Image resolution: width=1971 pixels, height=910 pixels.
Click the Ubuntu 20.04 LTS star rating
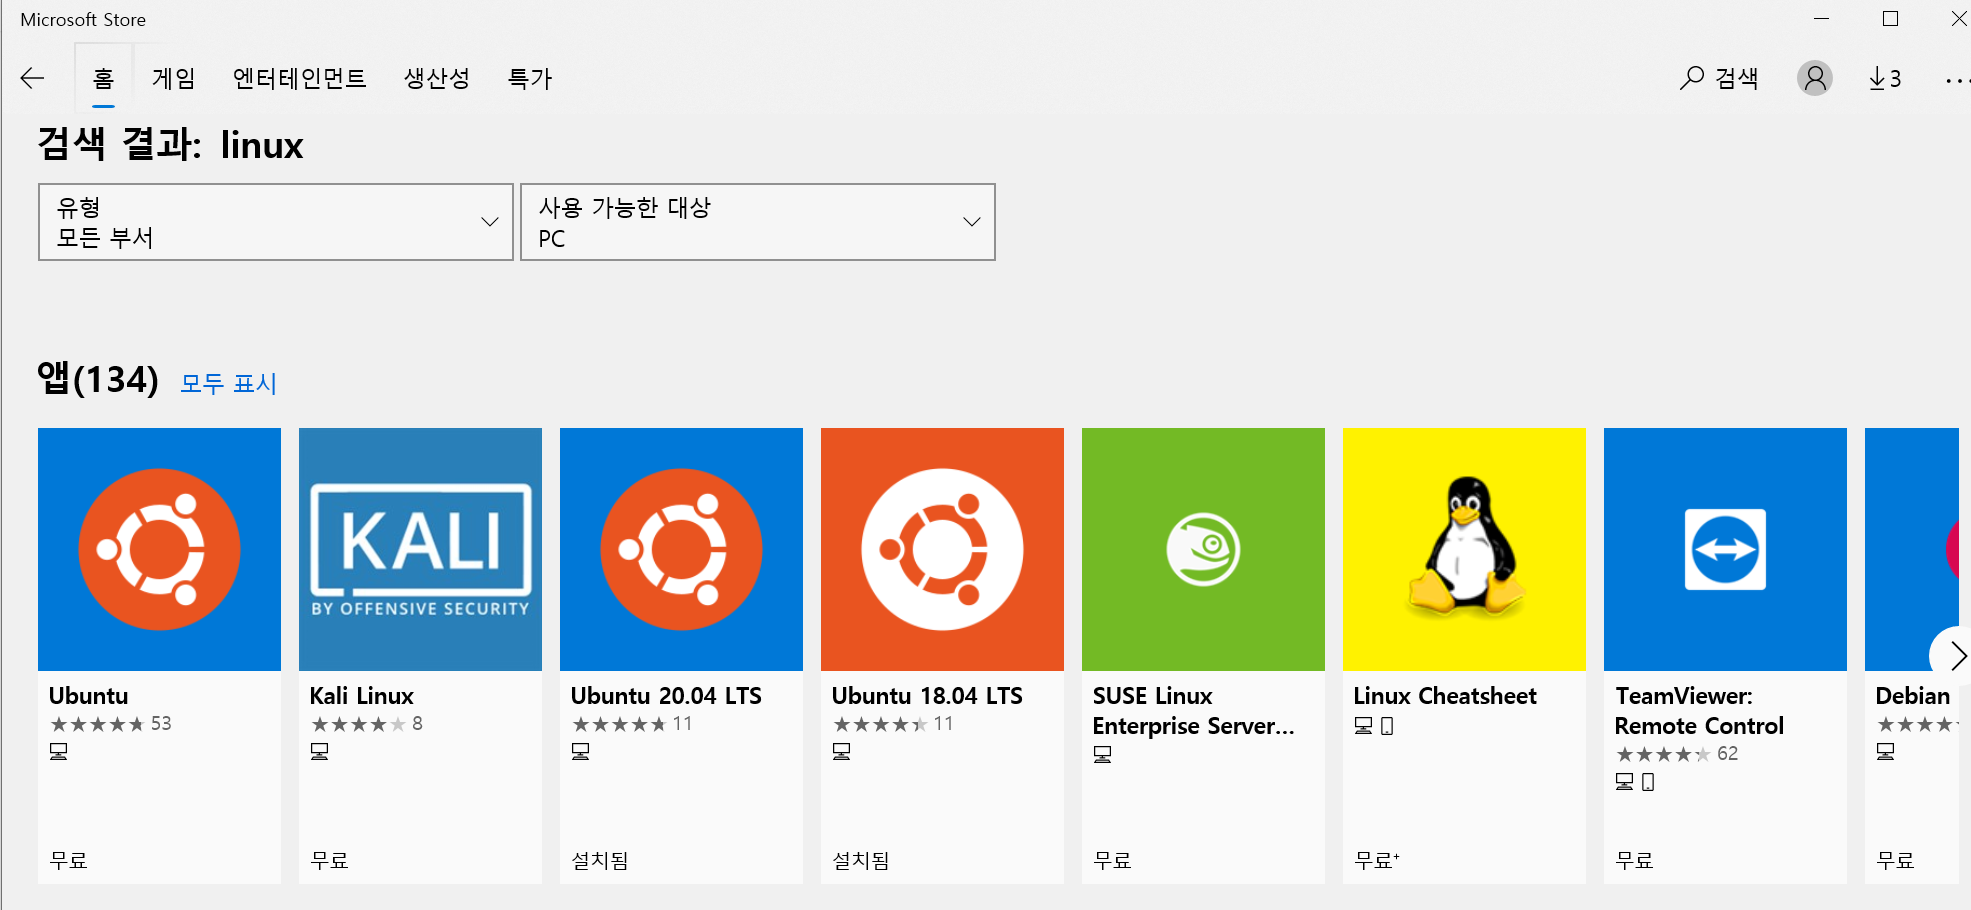(x=632, y=723)
